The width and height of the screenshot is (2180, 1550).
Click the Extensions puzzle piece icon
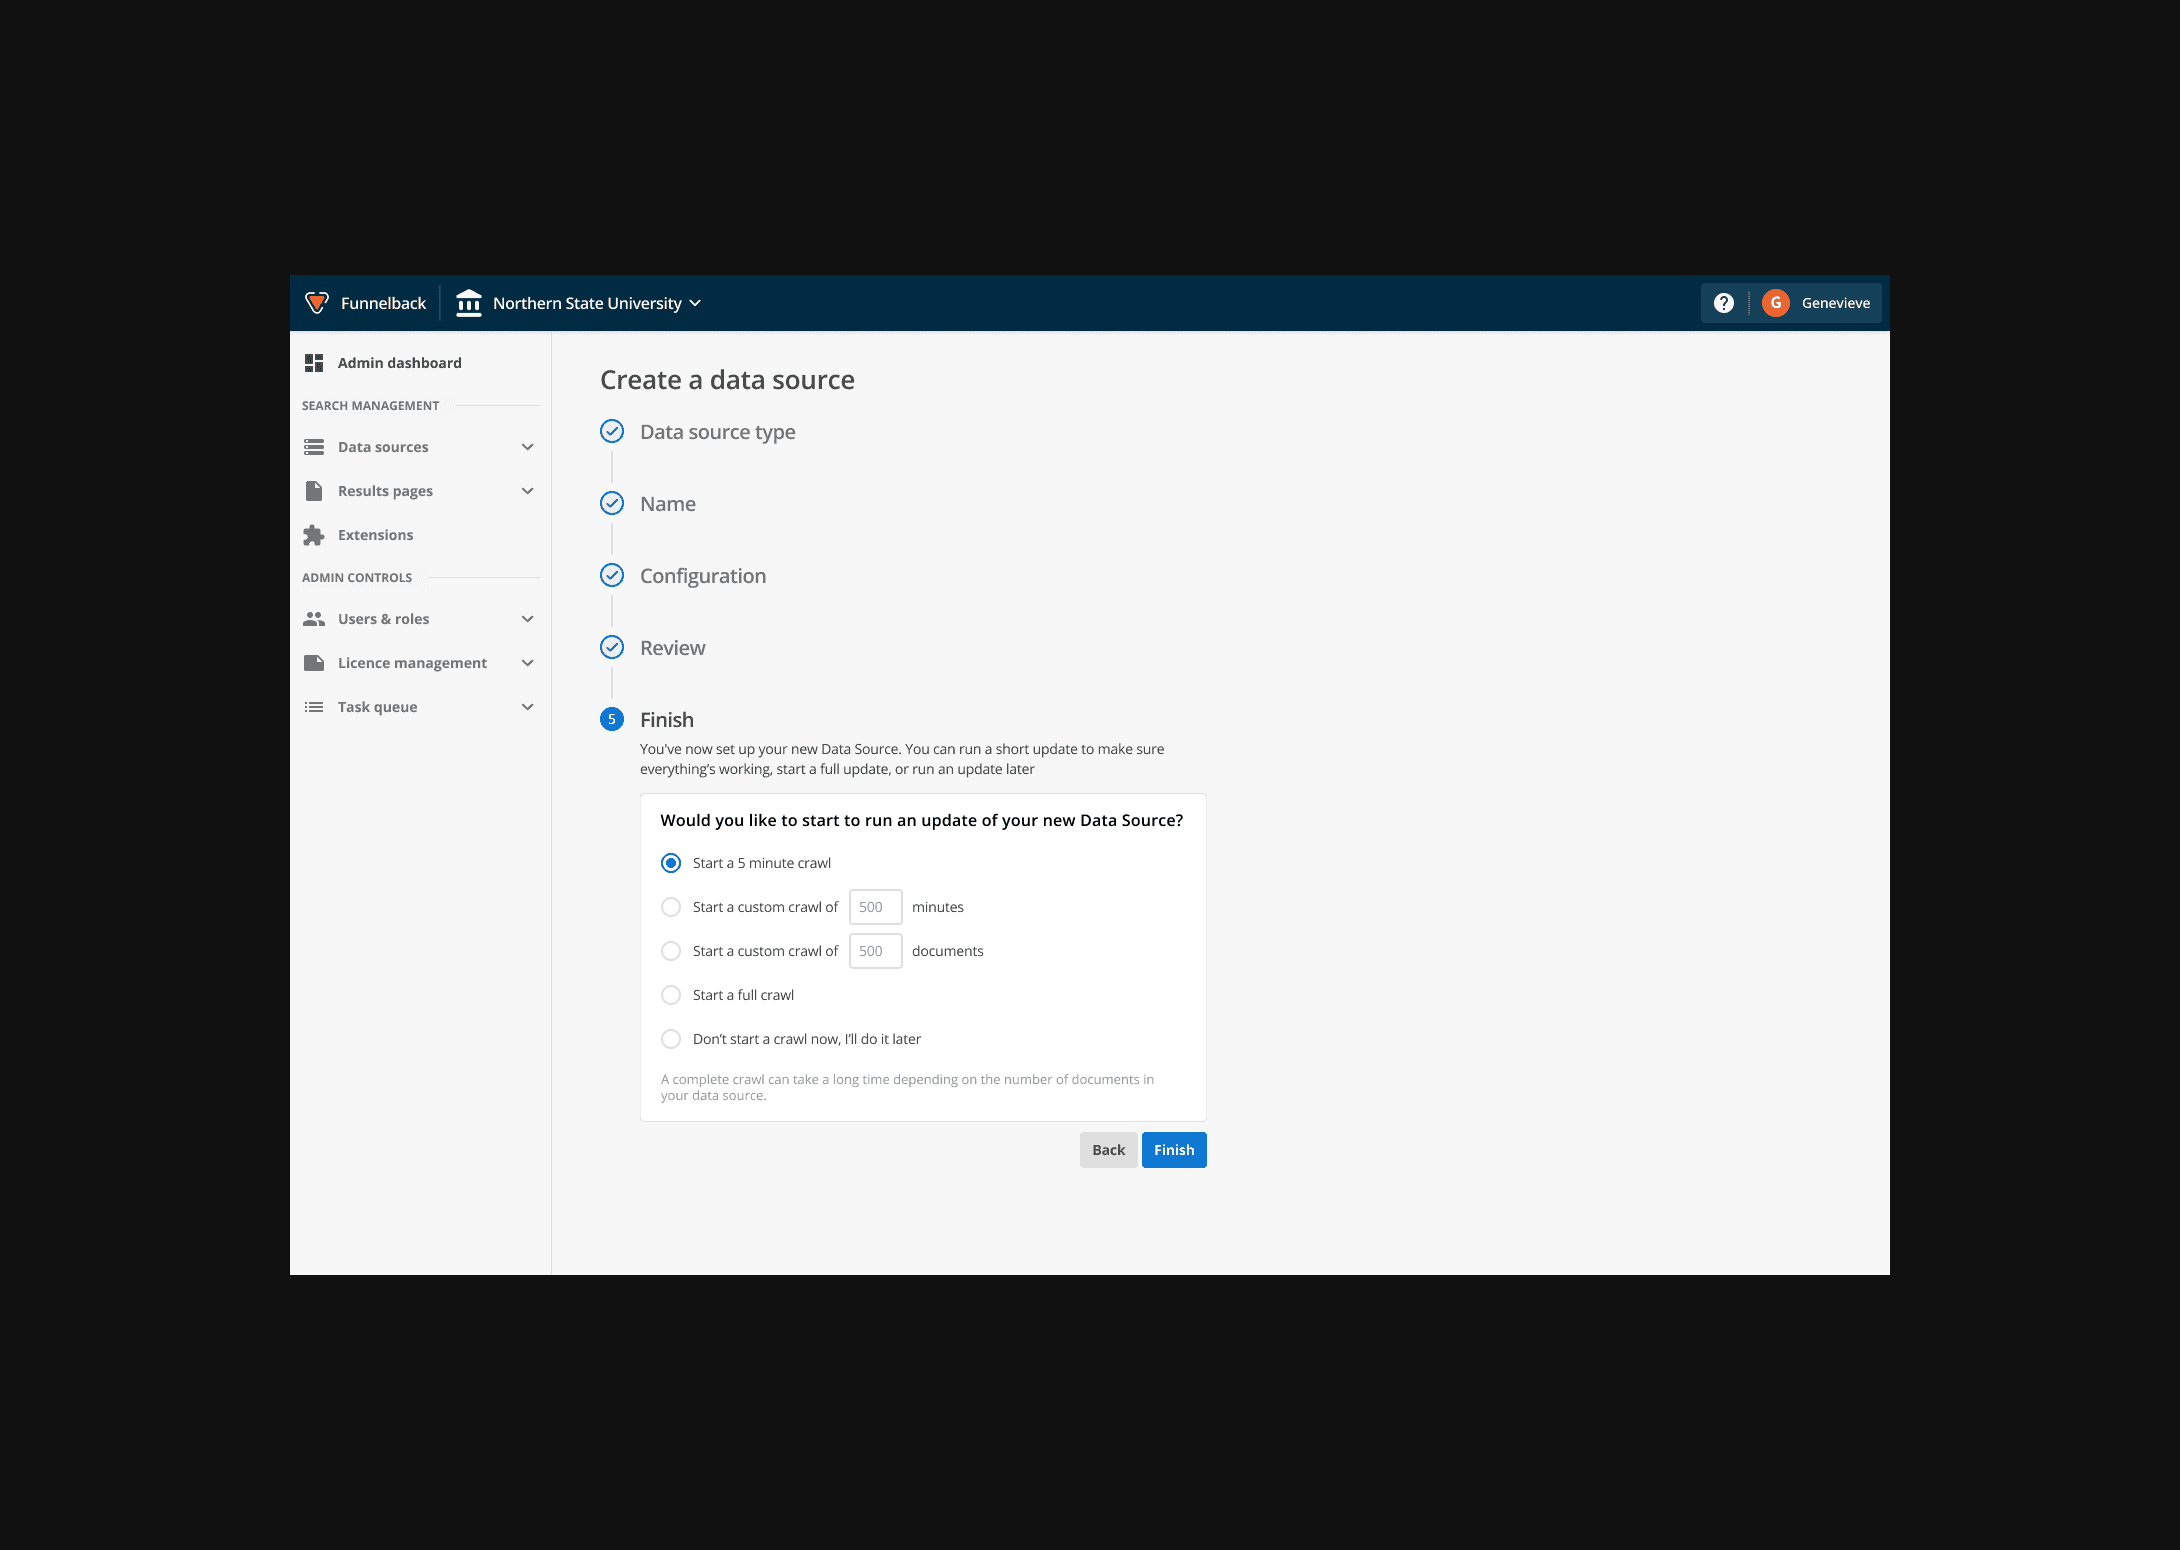click(x=314, y=535)
